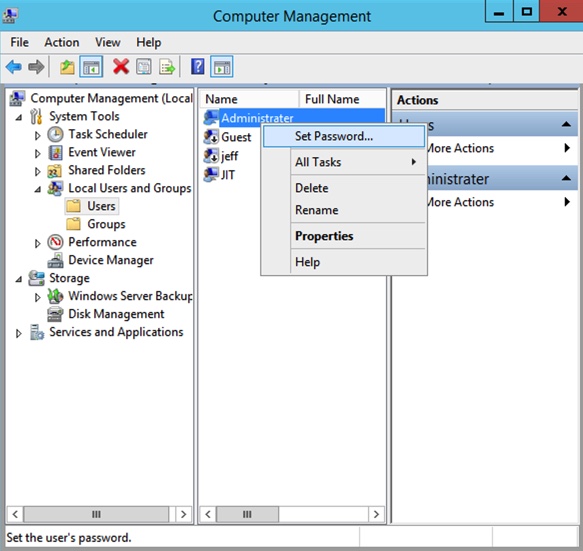The width and height of the screenshot is (583, 551).
Task: Open the File menu
Action: [x=19, y=42]
